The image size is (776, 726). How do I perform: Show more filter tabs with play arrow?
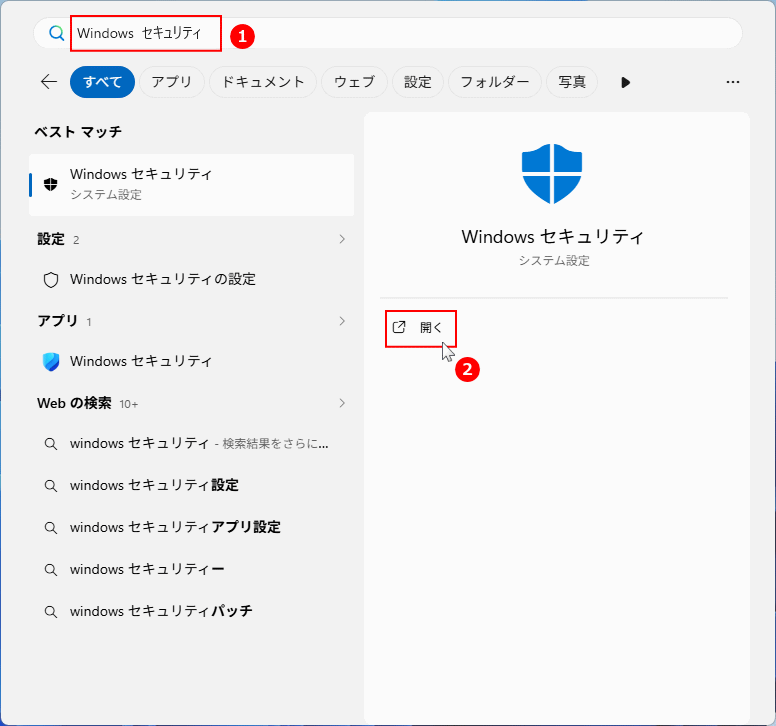tap(626, 82)
